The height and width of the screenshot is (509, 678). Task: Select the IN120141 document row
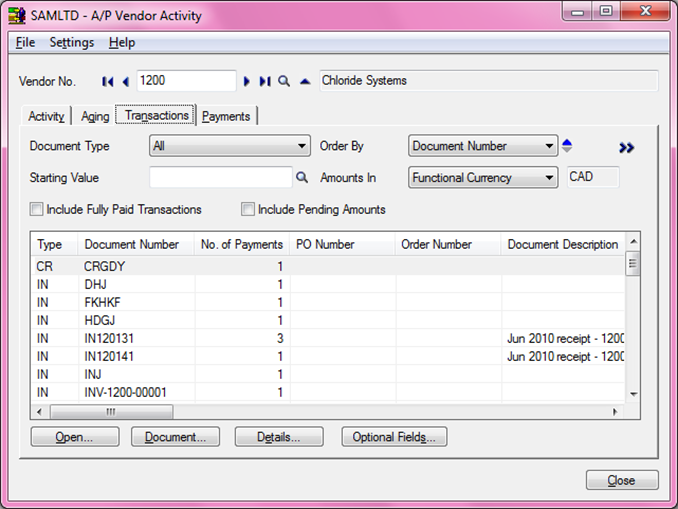[328, 356]
